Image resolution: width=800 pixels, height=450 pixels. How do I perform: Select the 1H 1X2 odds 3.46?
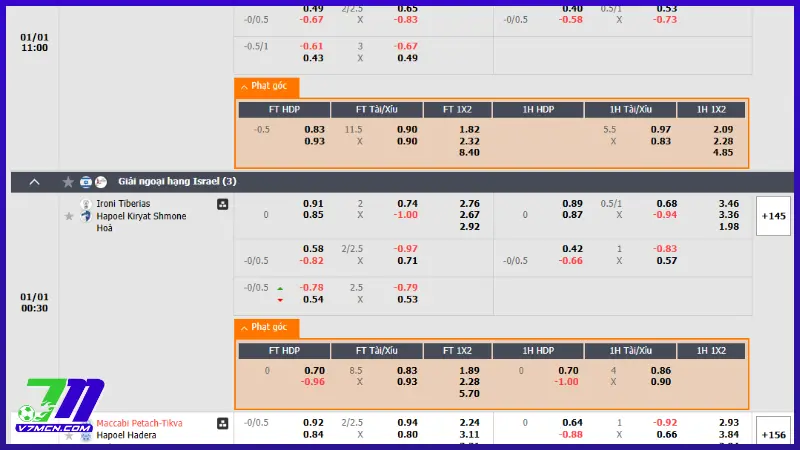click(728, 204)
